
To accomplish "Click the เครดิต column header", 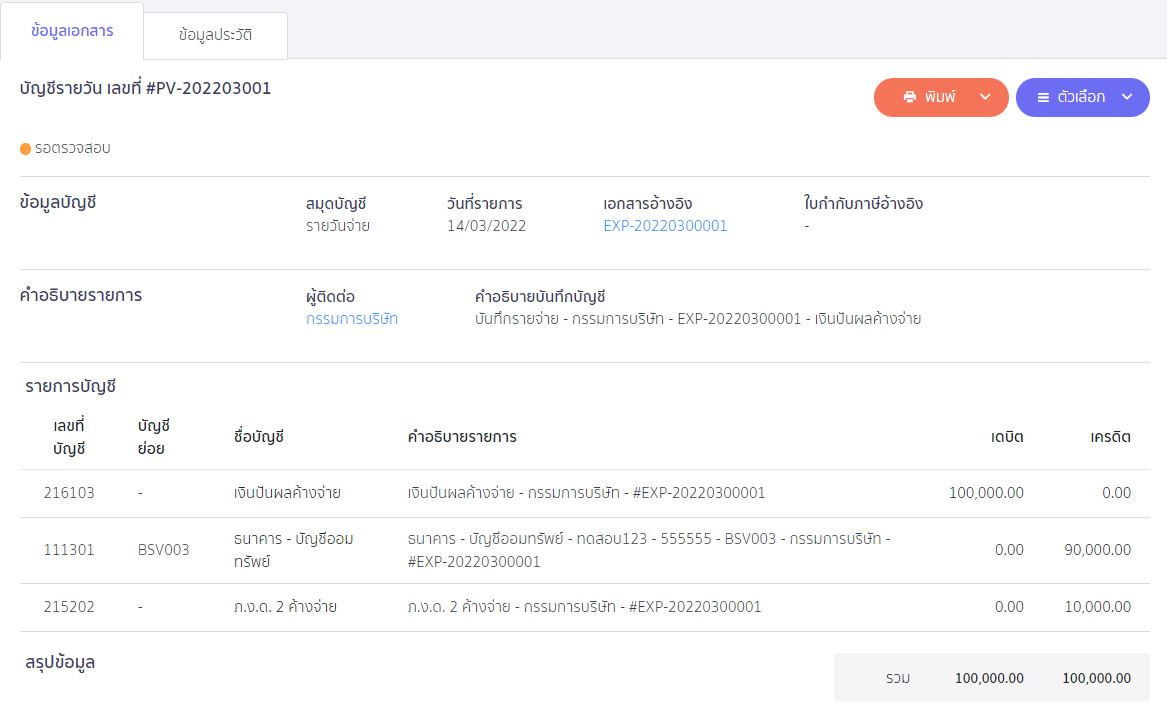I will click(x=1110, y=437).
